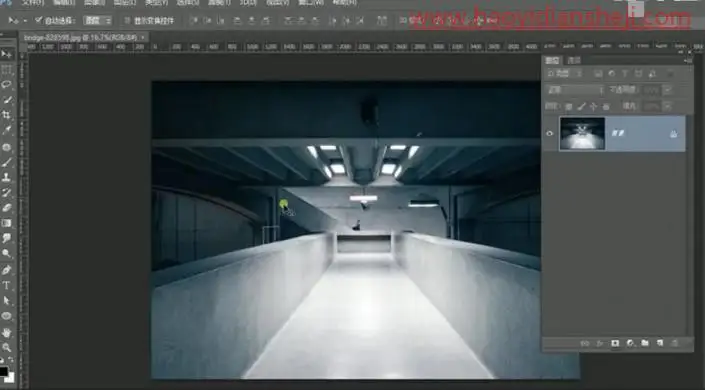Select the Eyedropper tool
Screen dimensions: 705x390
[x=6, y=130]
